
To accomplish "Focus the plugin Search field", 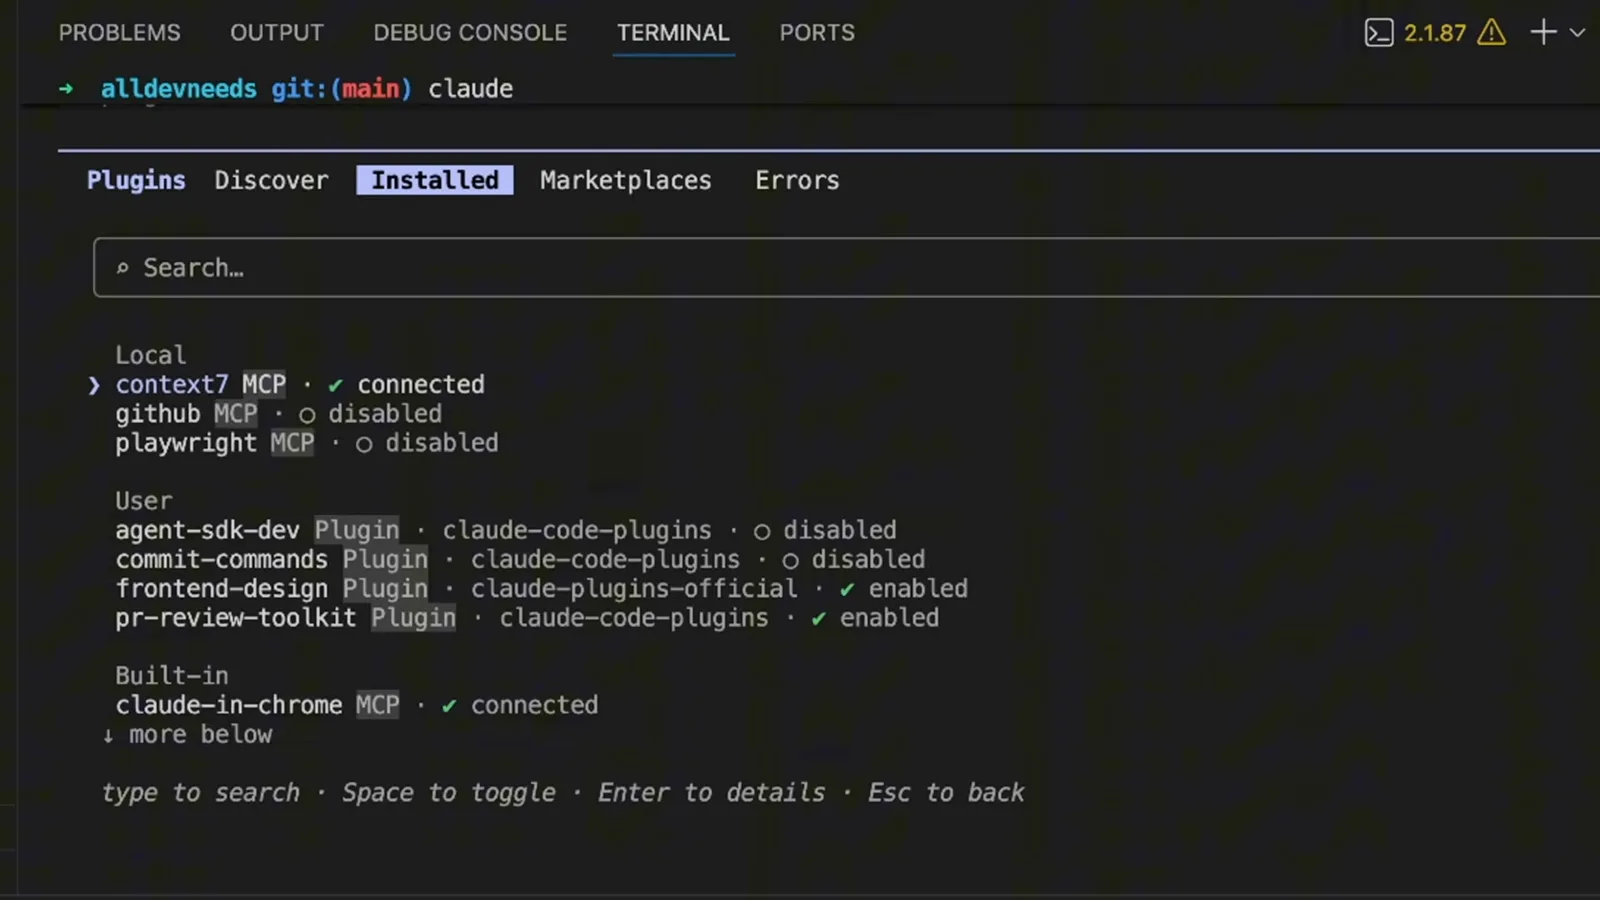I will click(846, 267).
